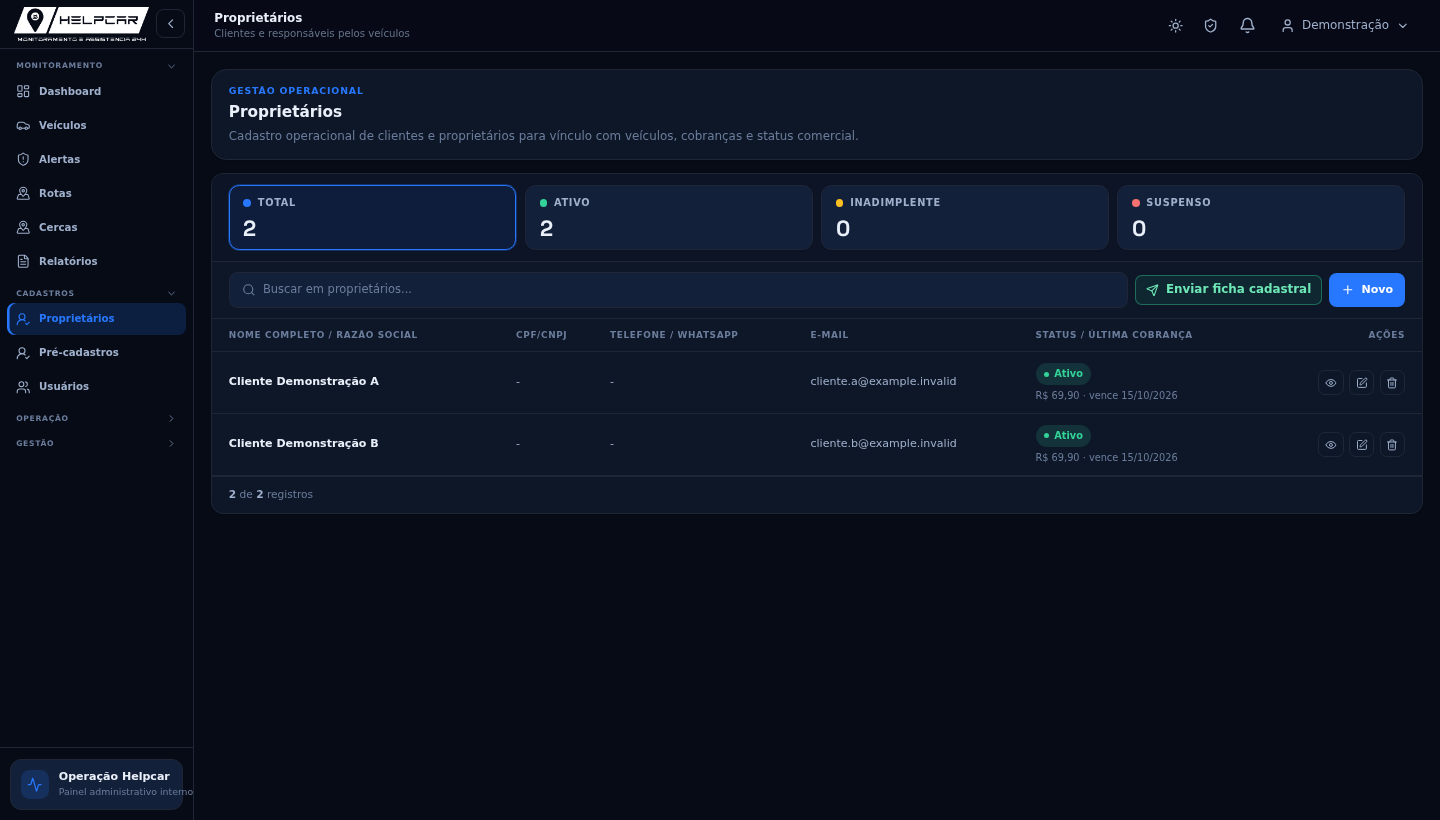Filter by the Suspenso card
Screen dimensions: 1440x820
click(1260, 217)
